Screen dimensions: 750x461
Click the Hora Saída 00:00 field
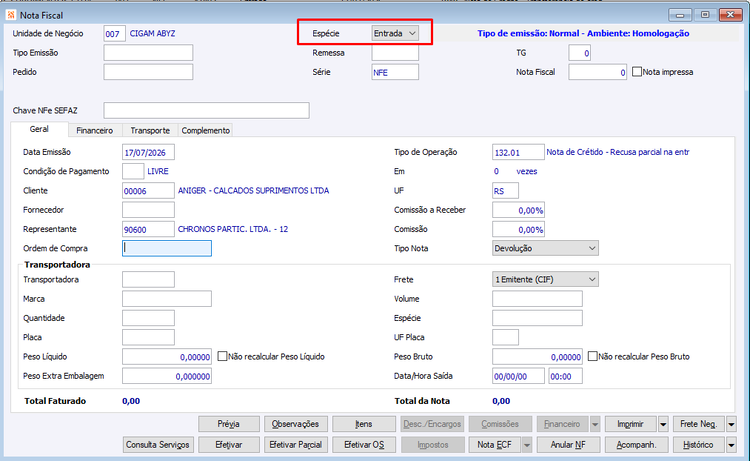click(565, 376)
